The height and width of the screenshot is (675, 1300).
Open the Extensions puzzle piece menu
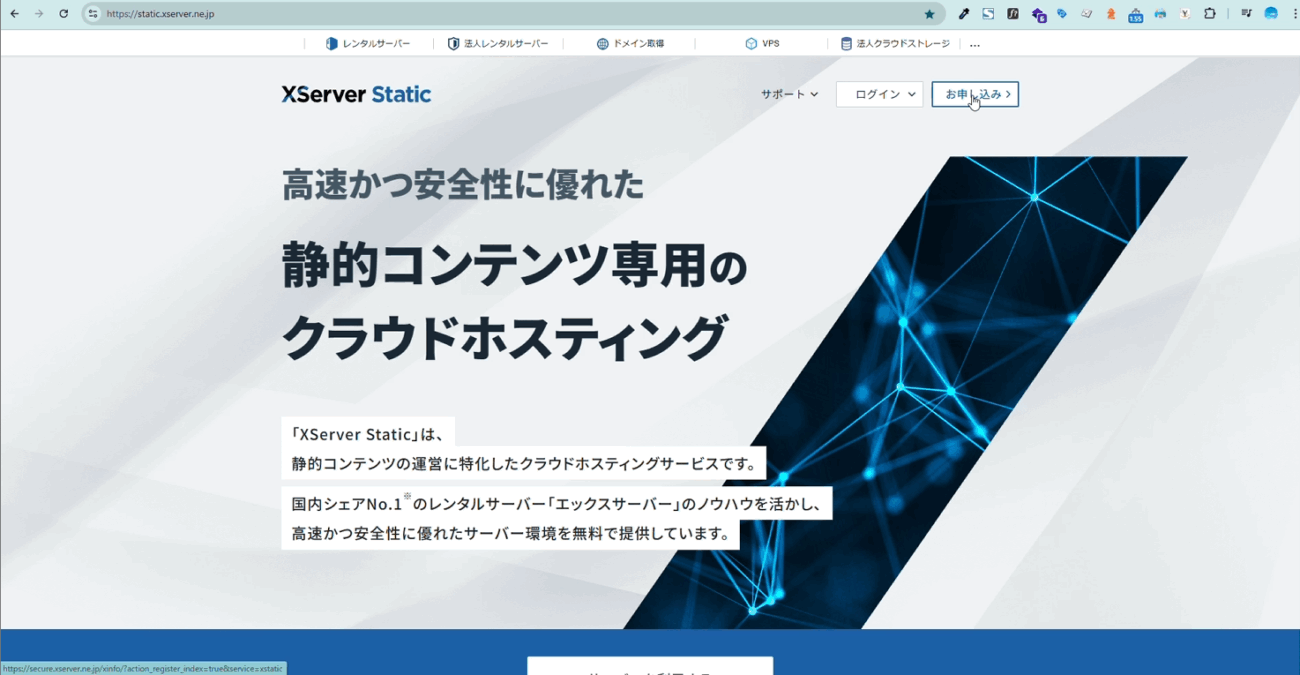(x=1210, y=14)
